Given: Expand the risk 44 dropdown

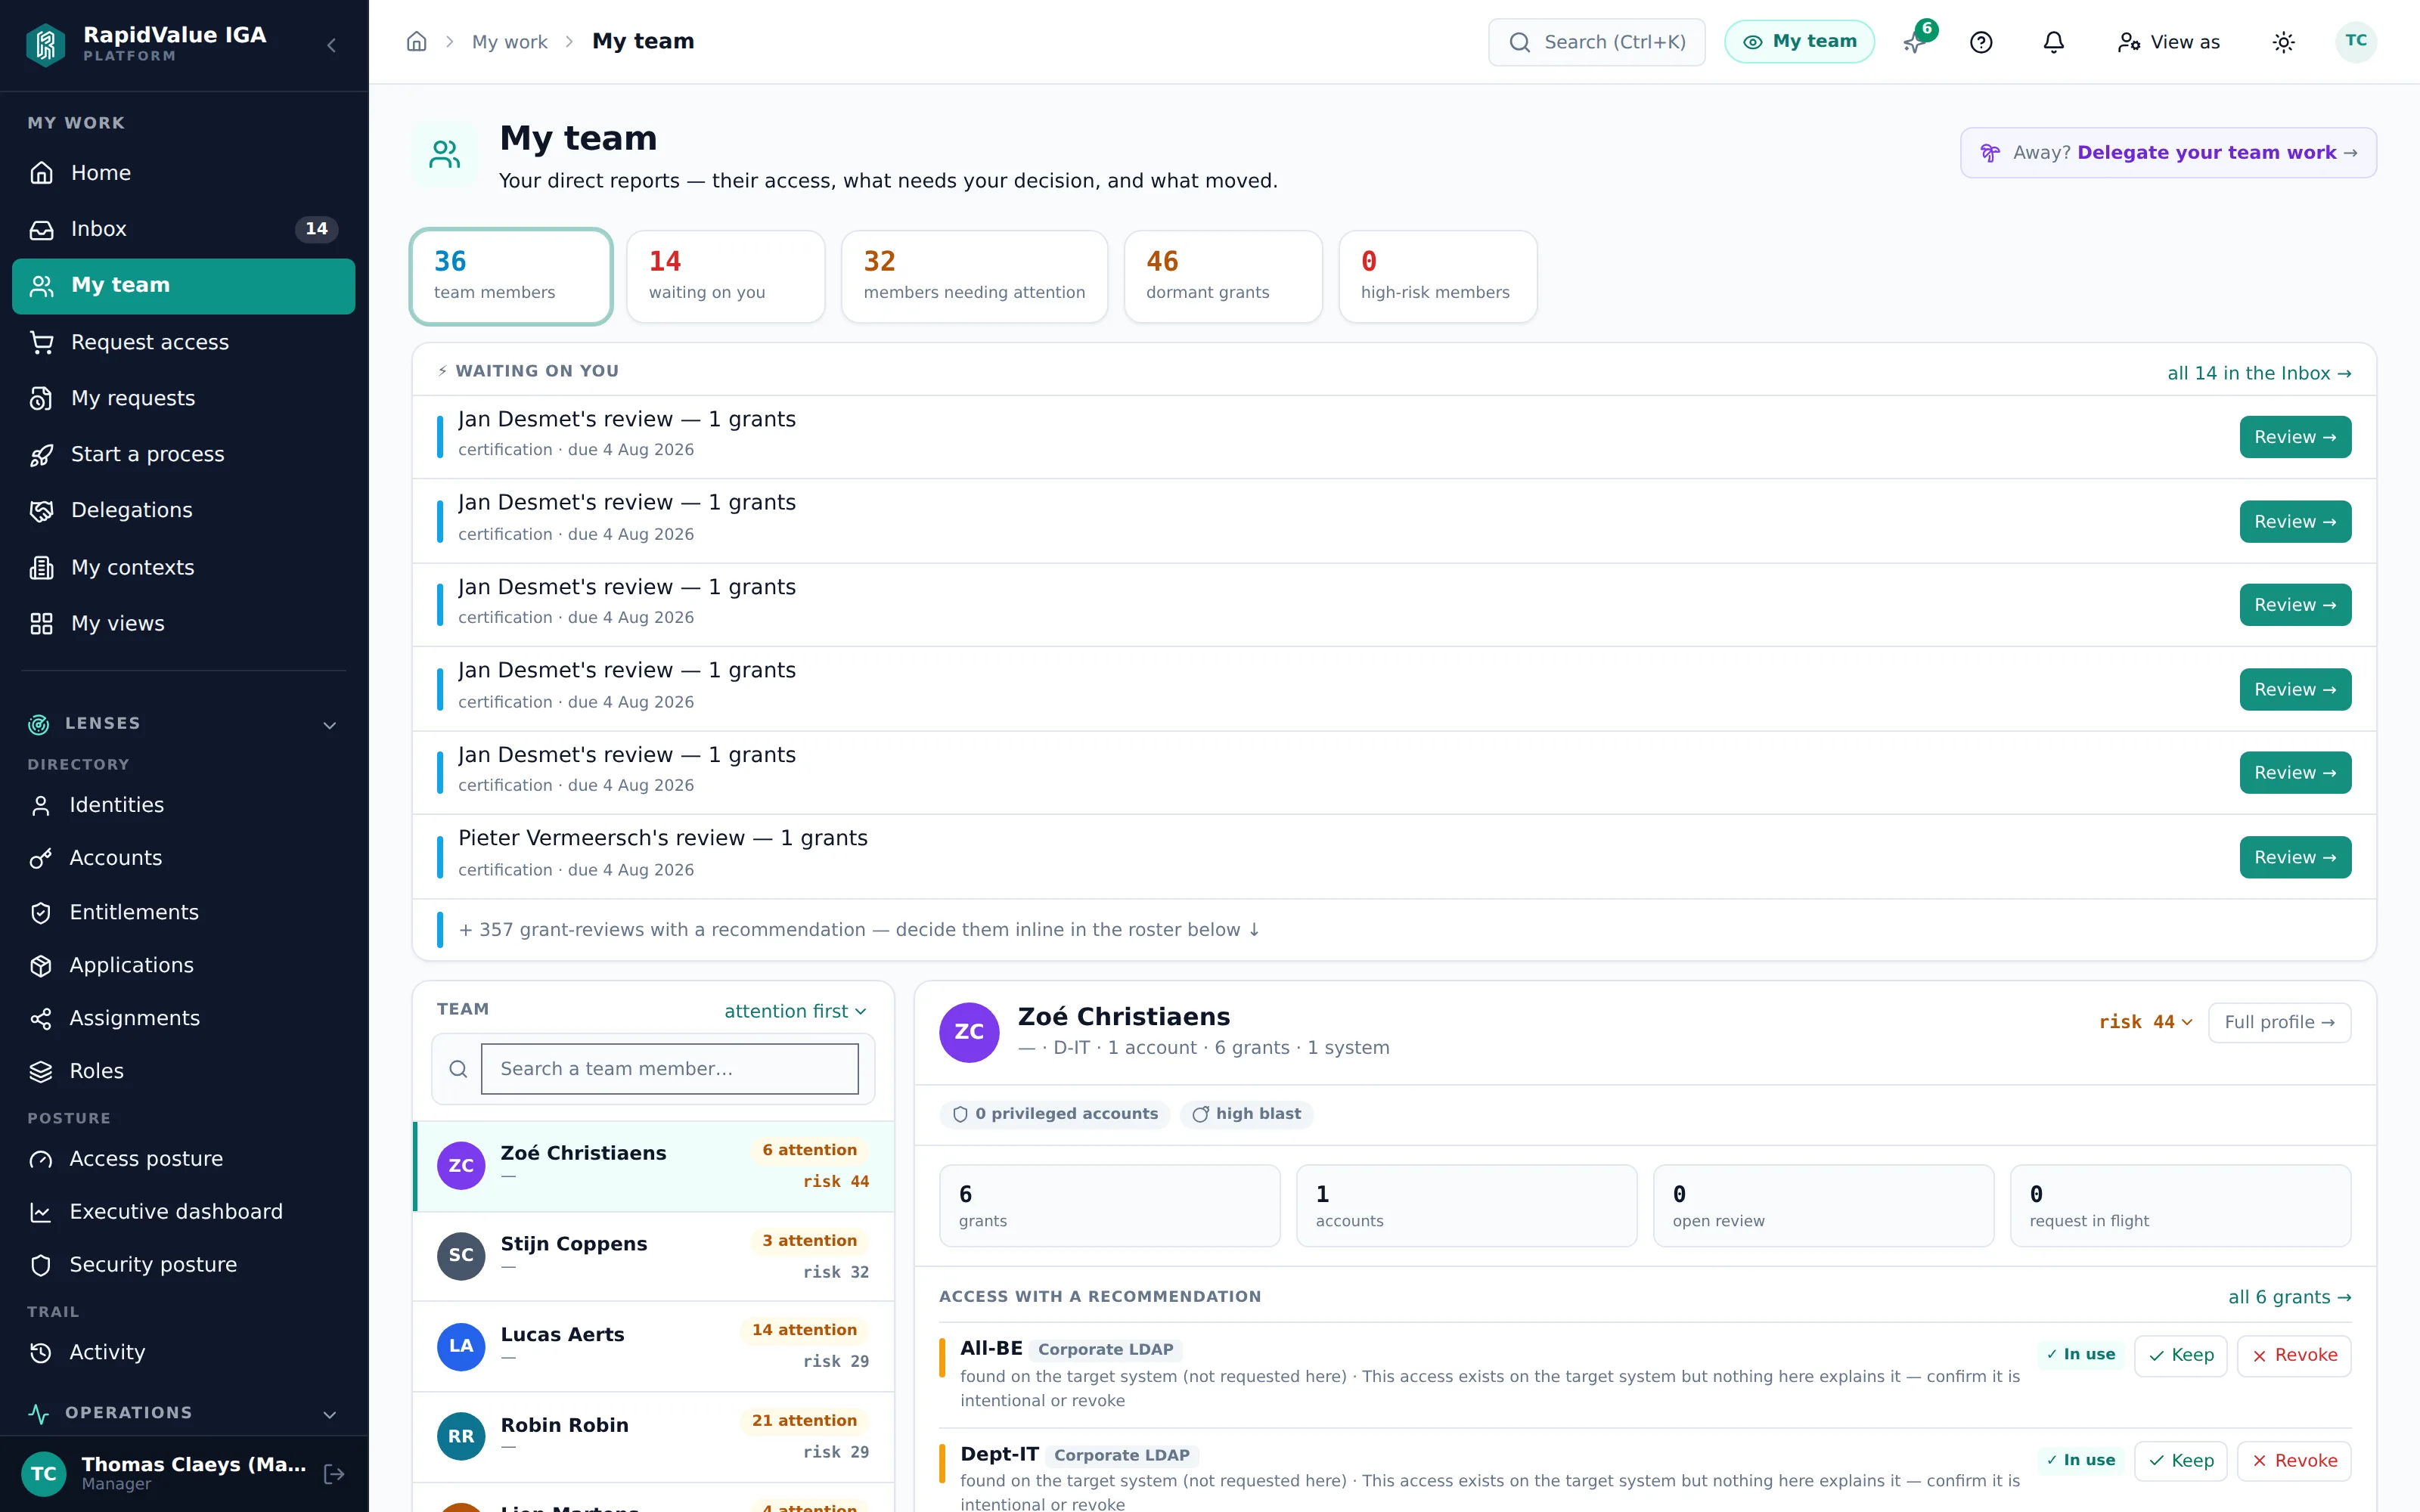Looking at the screenshot, I should pos(2145,1022).
